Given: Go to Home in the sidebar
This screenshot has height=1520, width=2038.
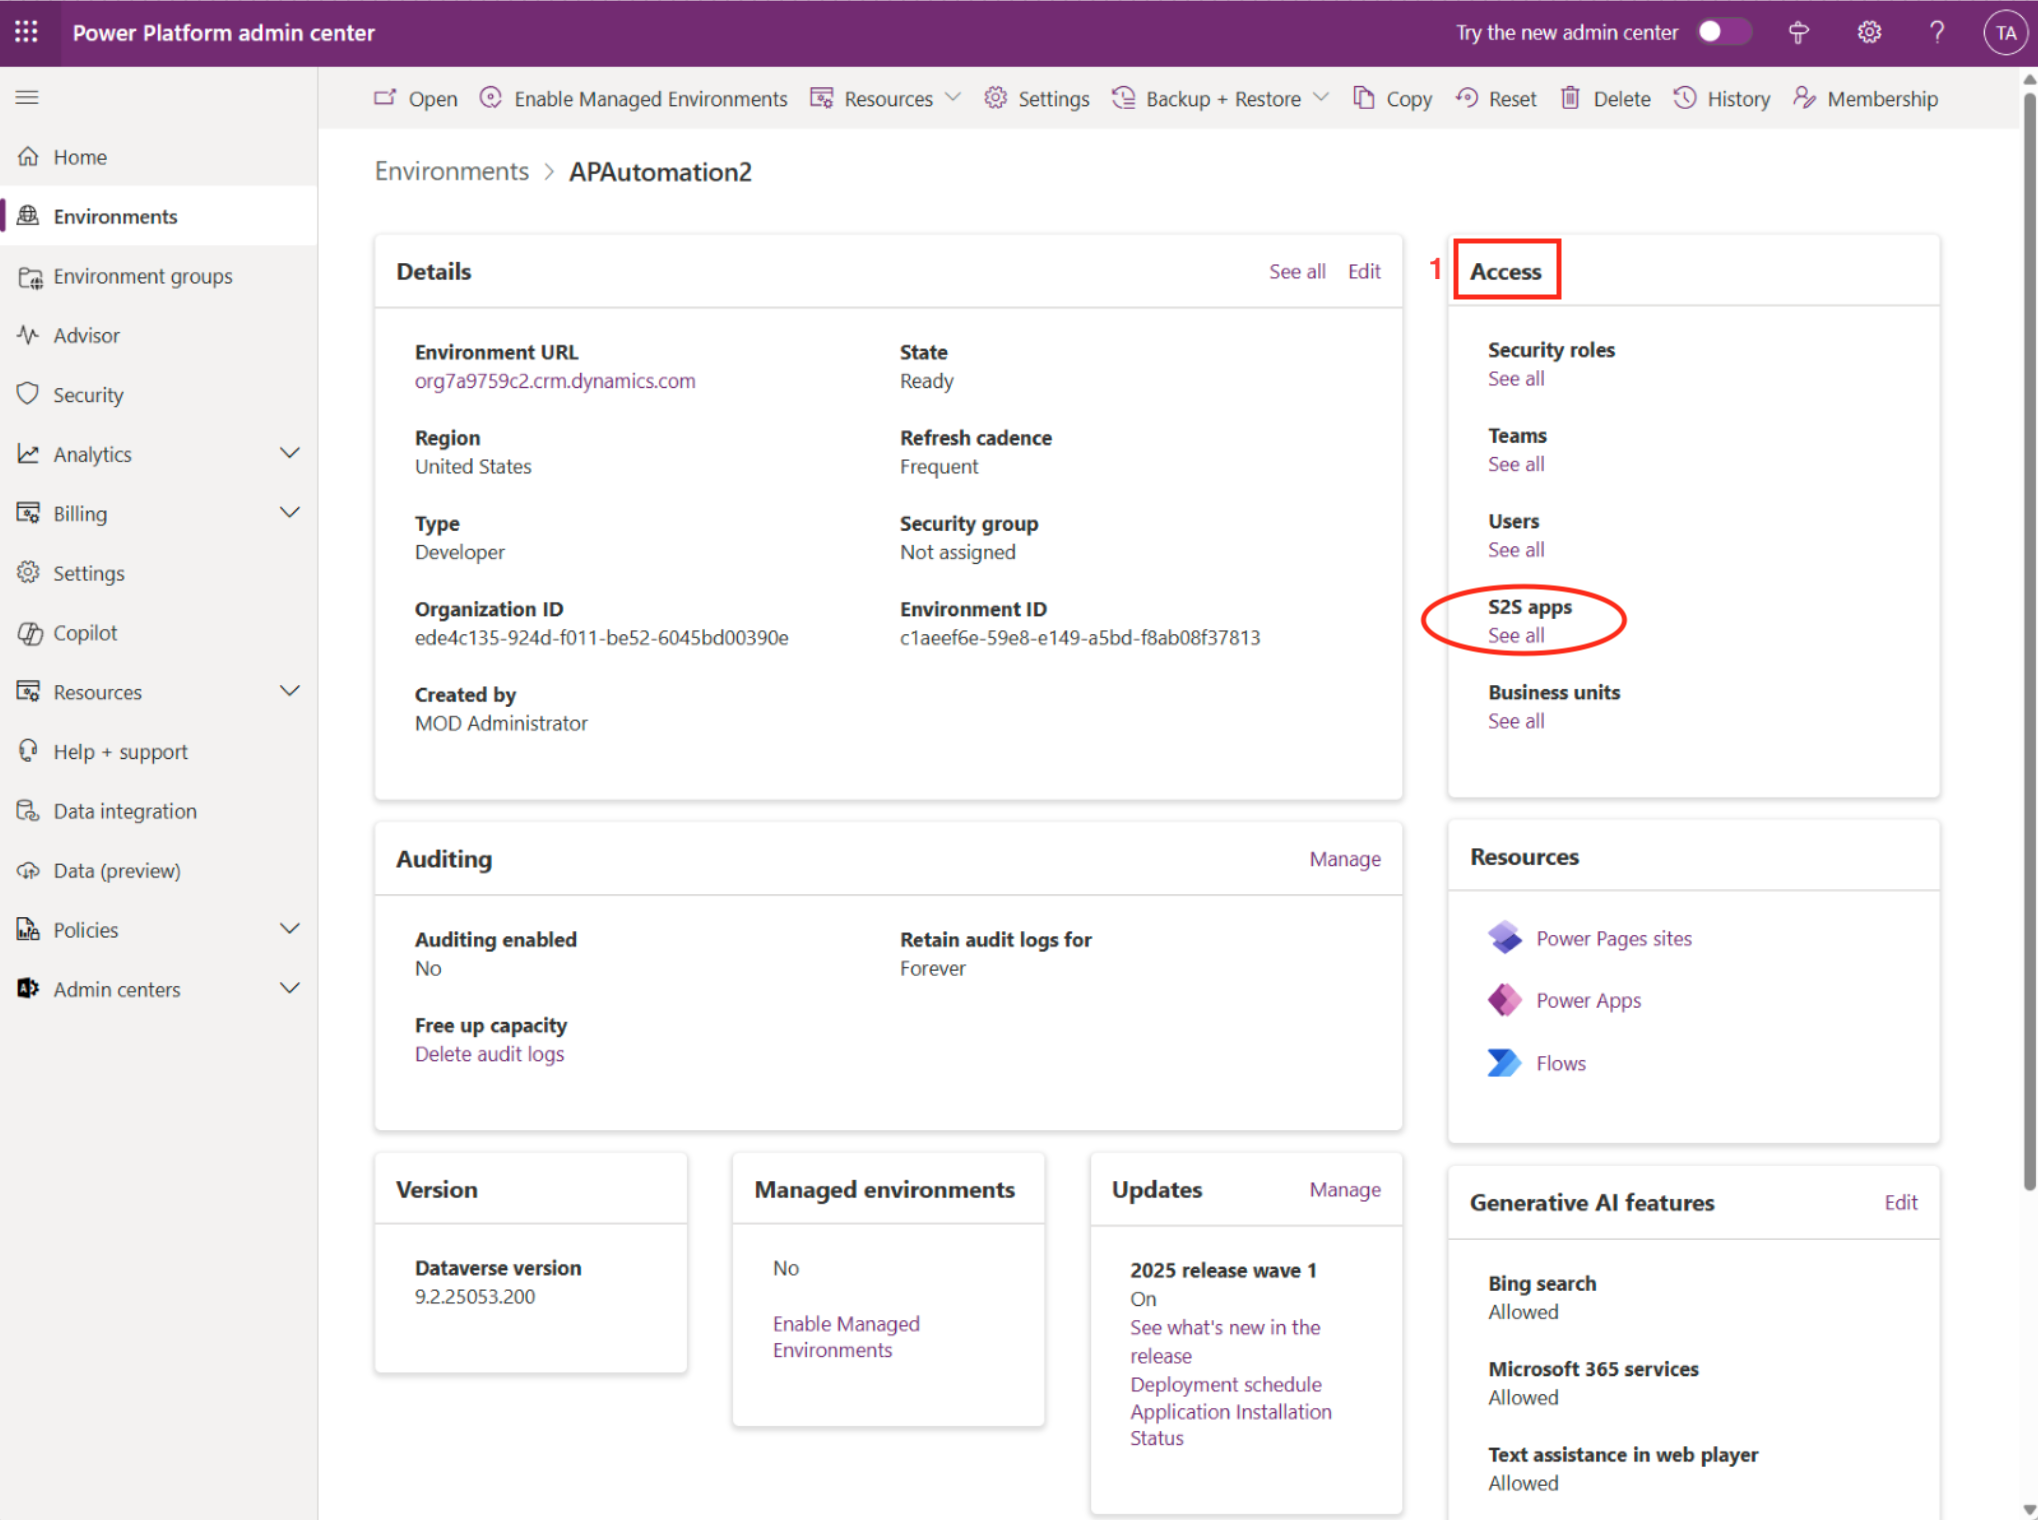Looking at the screenshot, I should point(159,157).
